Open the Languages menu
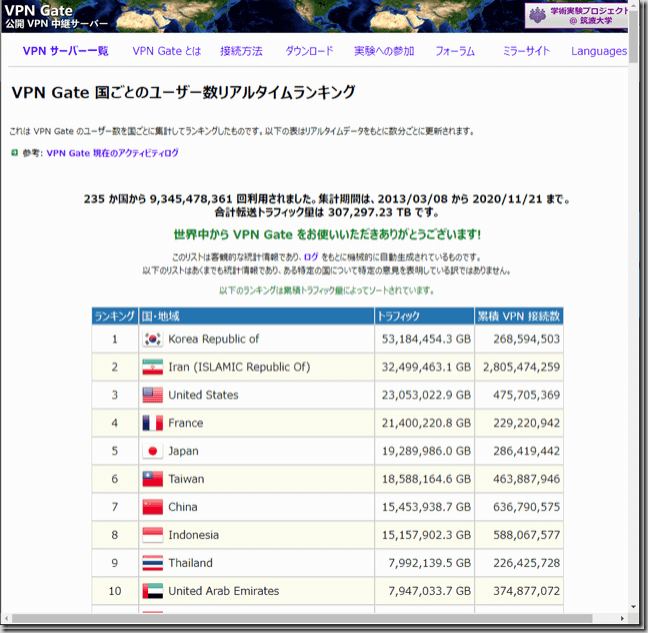Image resolution: width=648 pixels, height=633 pixels. coord(598,51)
